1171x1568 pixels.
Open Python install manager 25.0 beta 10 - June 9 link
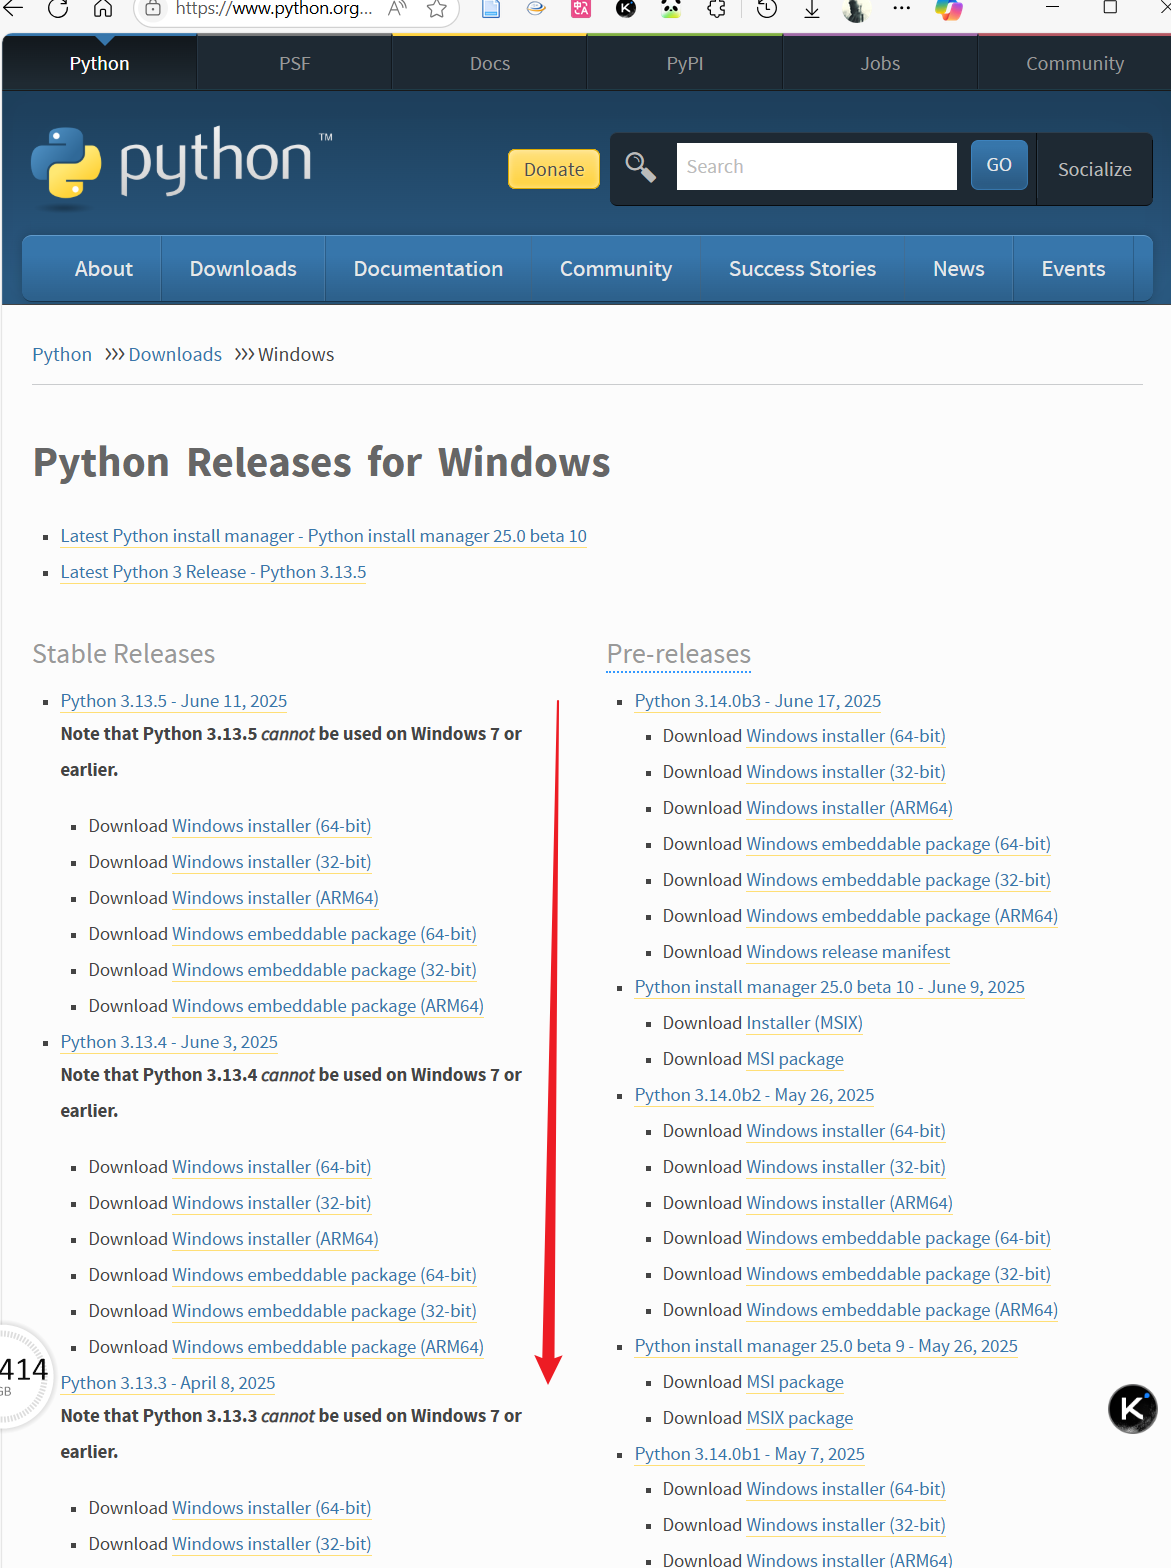pyautogui.click(x=829, y=987)
